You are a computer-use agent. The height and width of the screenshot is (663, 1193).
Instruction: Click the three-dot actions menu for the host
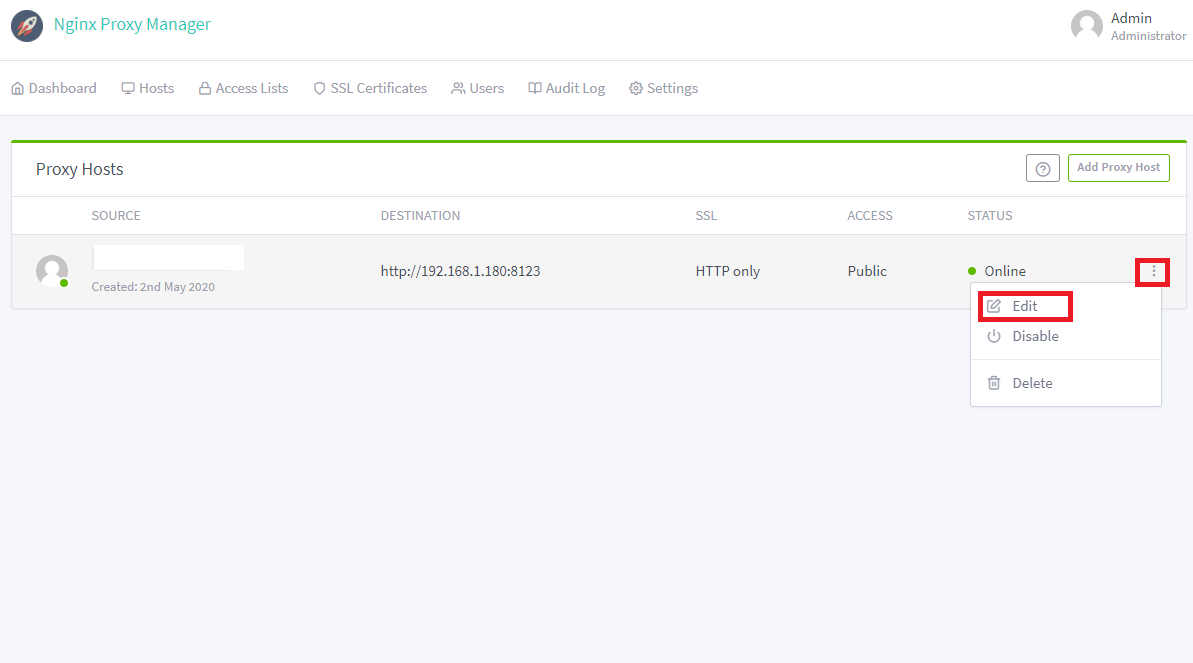1153,271
